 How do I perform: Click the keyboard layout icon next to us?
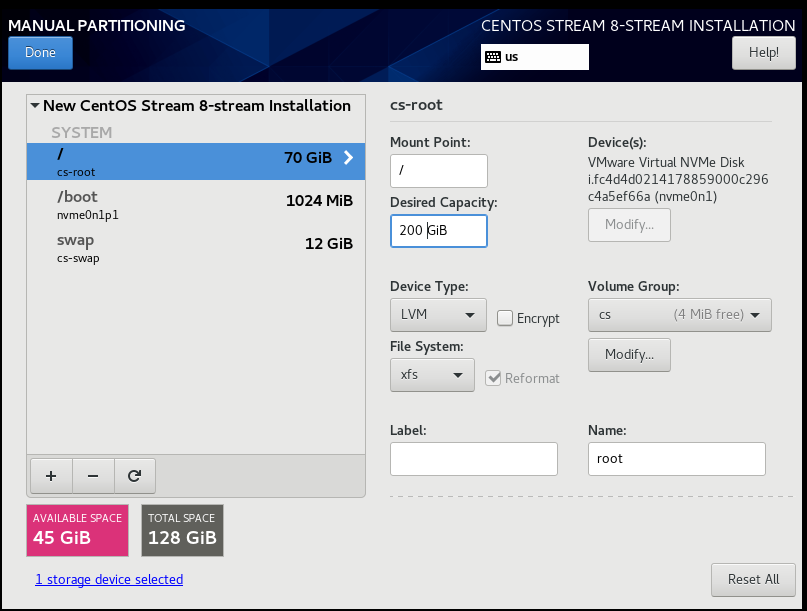493,57
